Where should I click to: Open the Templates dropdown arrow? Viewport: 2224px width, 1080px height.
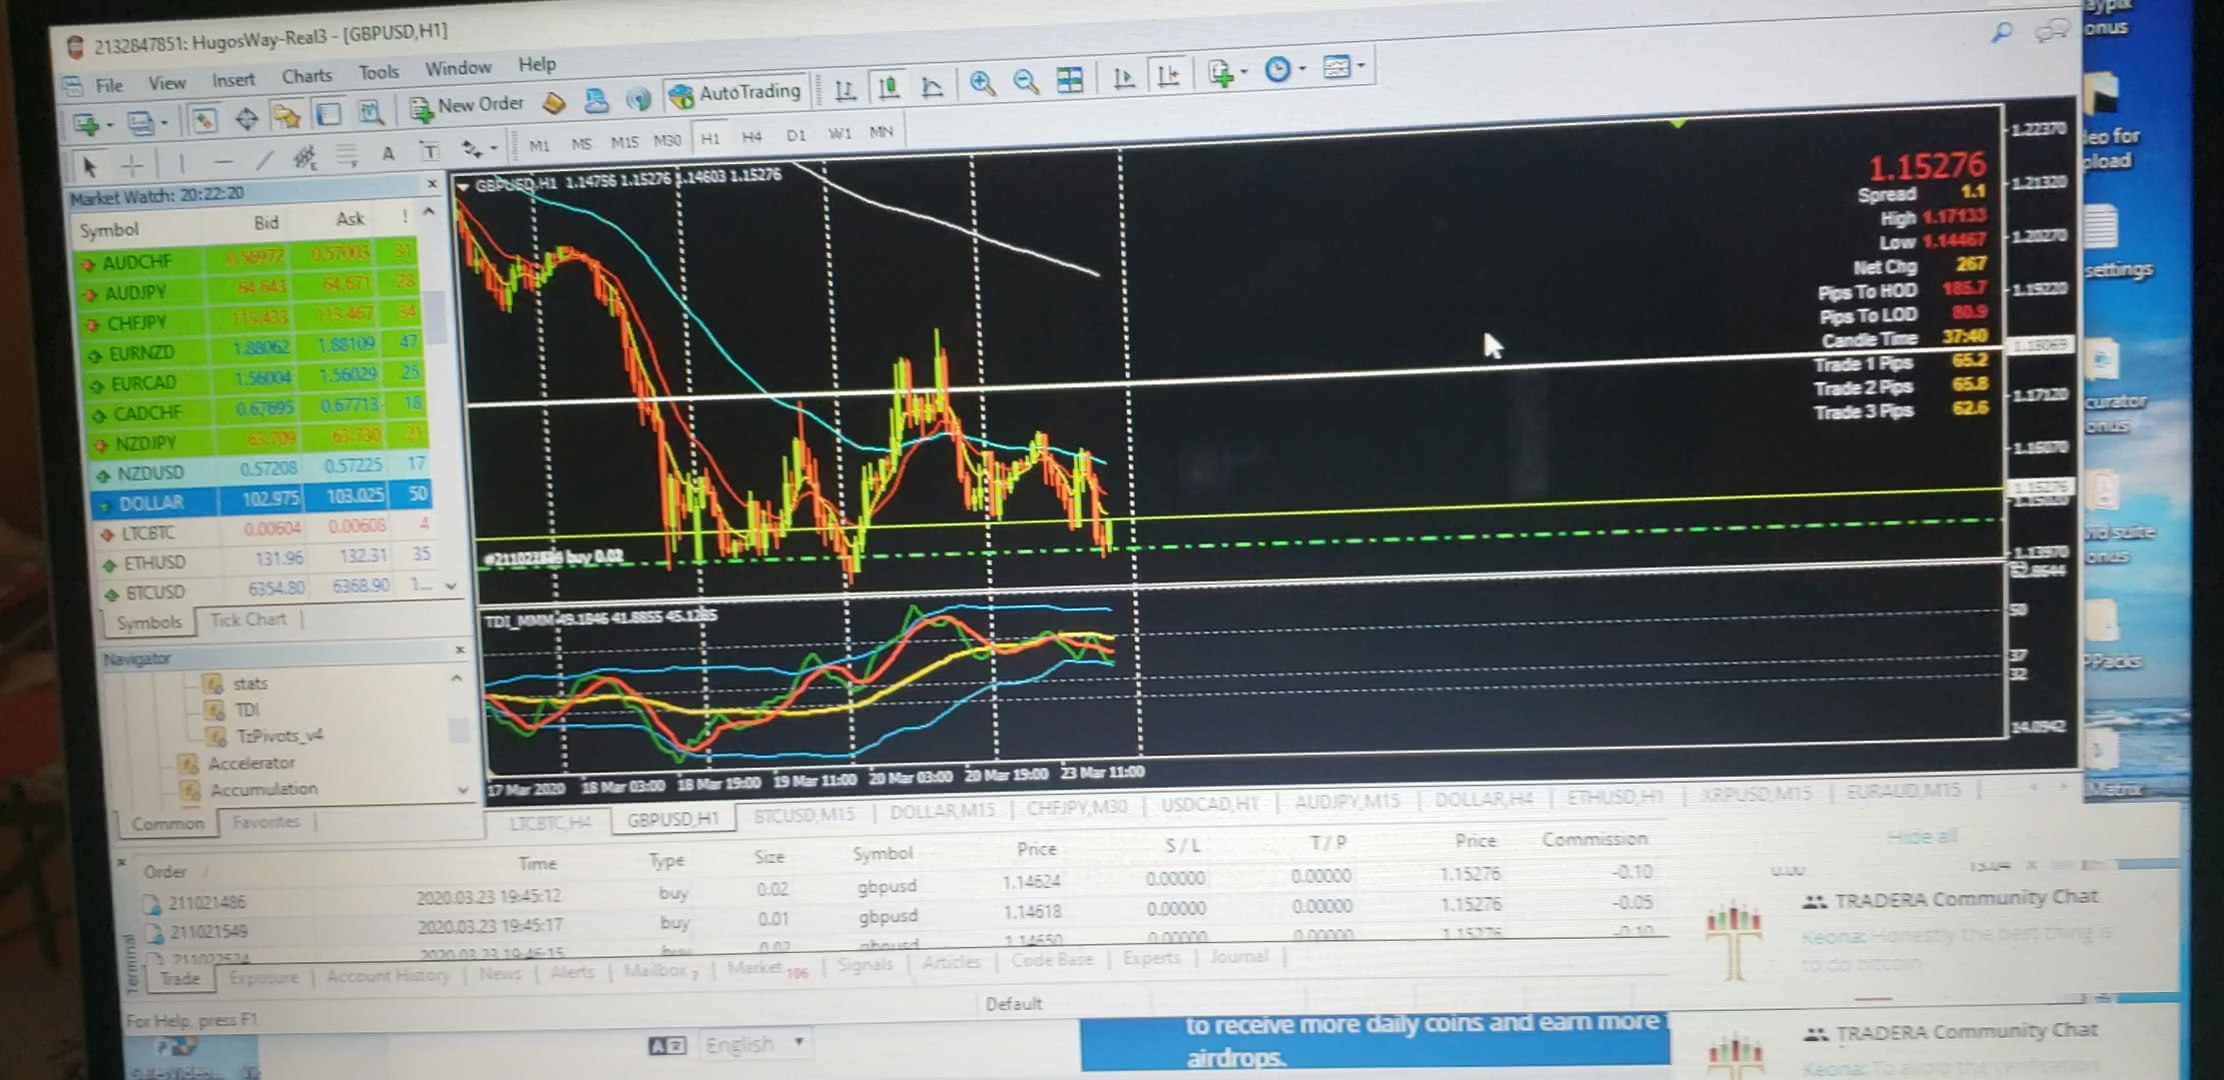(x=1361, y=67)
